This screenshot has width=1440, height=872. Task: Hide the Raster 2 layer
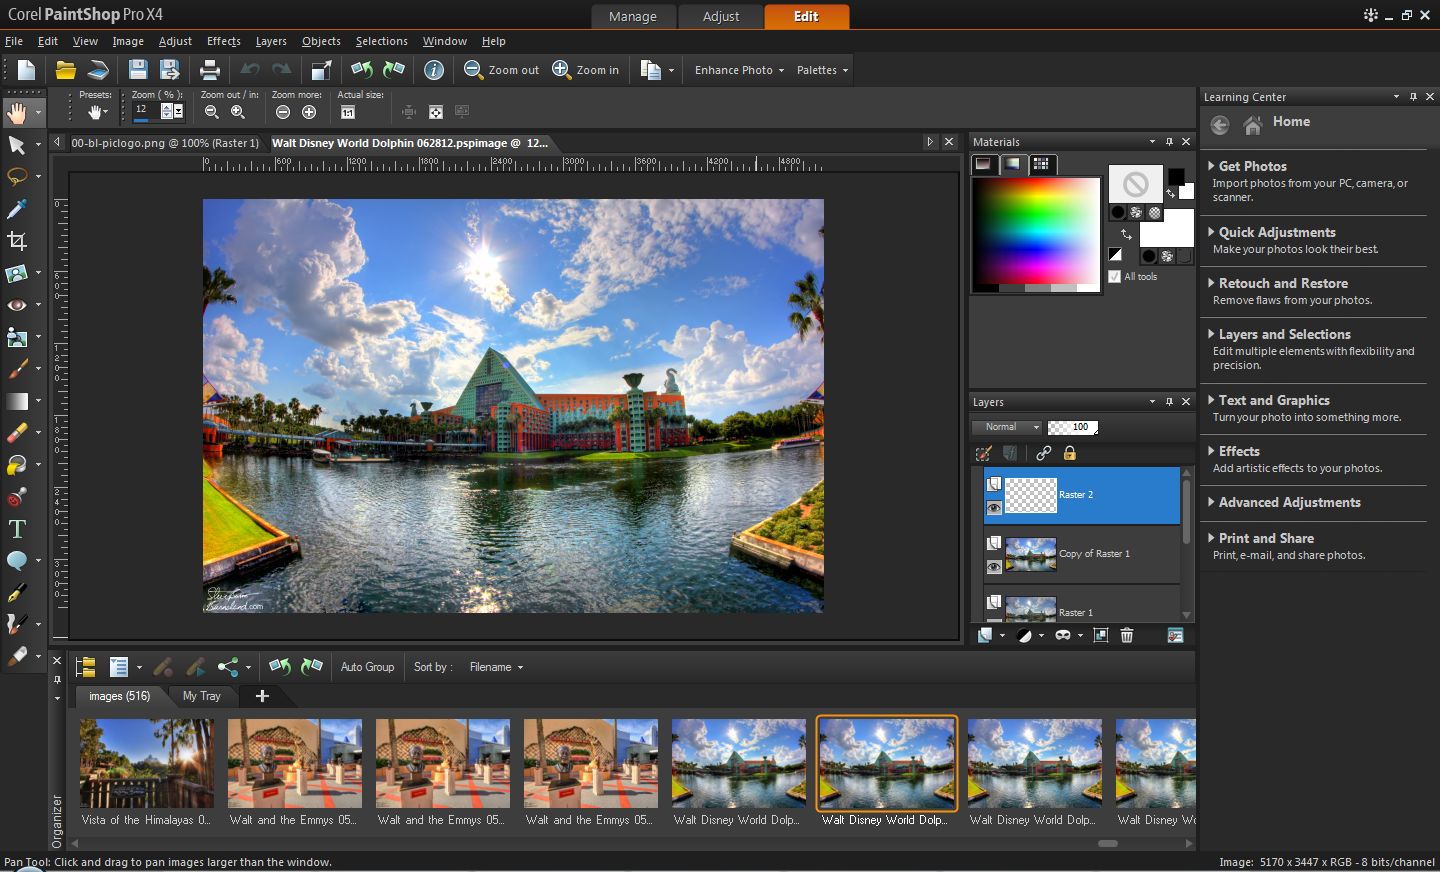pyautogui.click(x=994, y=508)
